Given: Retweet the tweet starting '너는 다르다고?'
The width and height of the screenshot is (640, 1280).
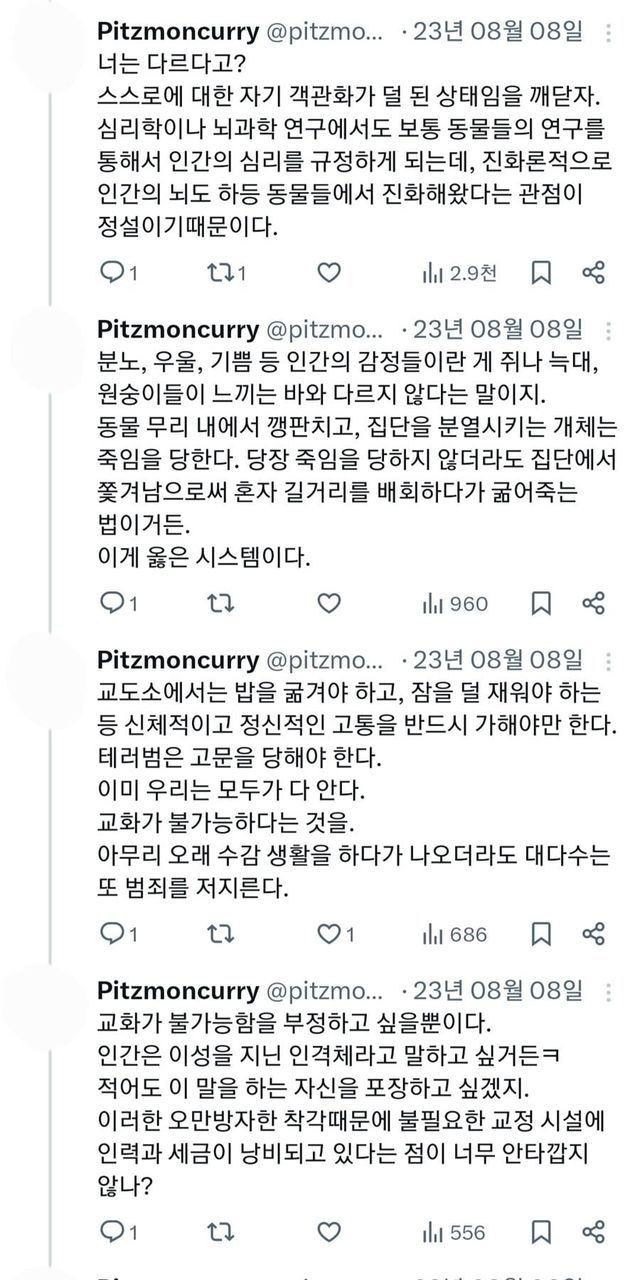Looking at the screenshot, I should coord(220,272).
